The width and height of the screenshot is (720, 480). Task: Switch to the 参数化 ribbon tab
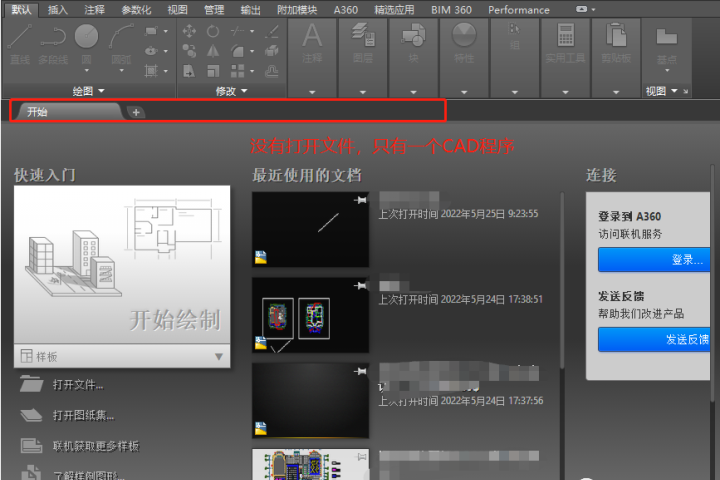pyautogui.click(x=136, y=10)
